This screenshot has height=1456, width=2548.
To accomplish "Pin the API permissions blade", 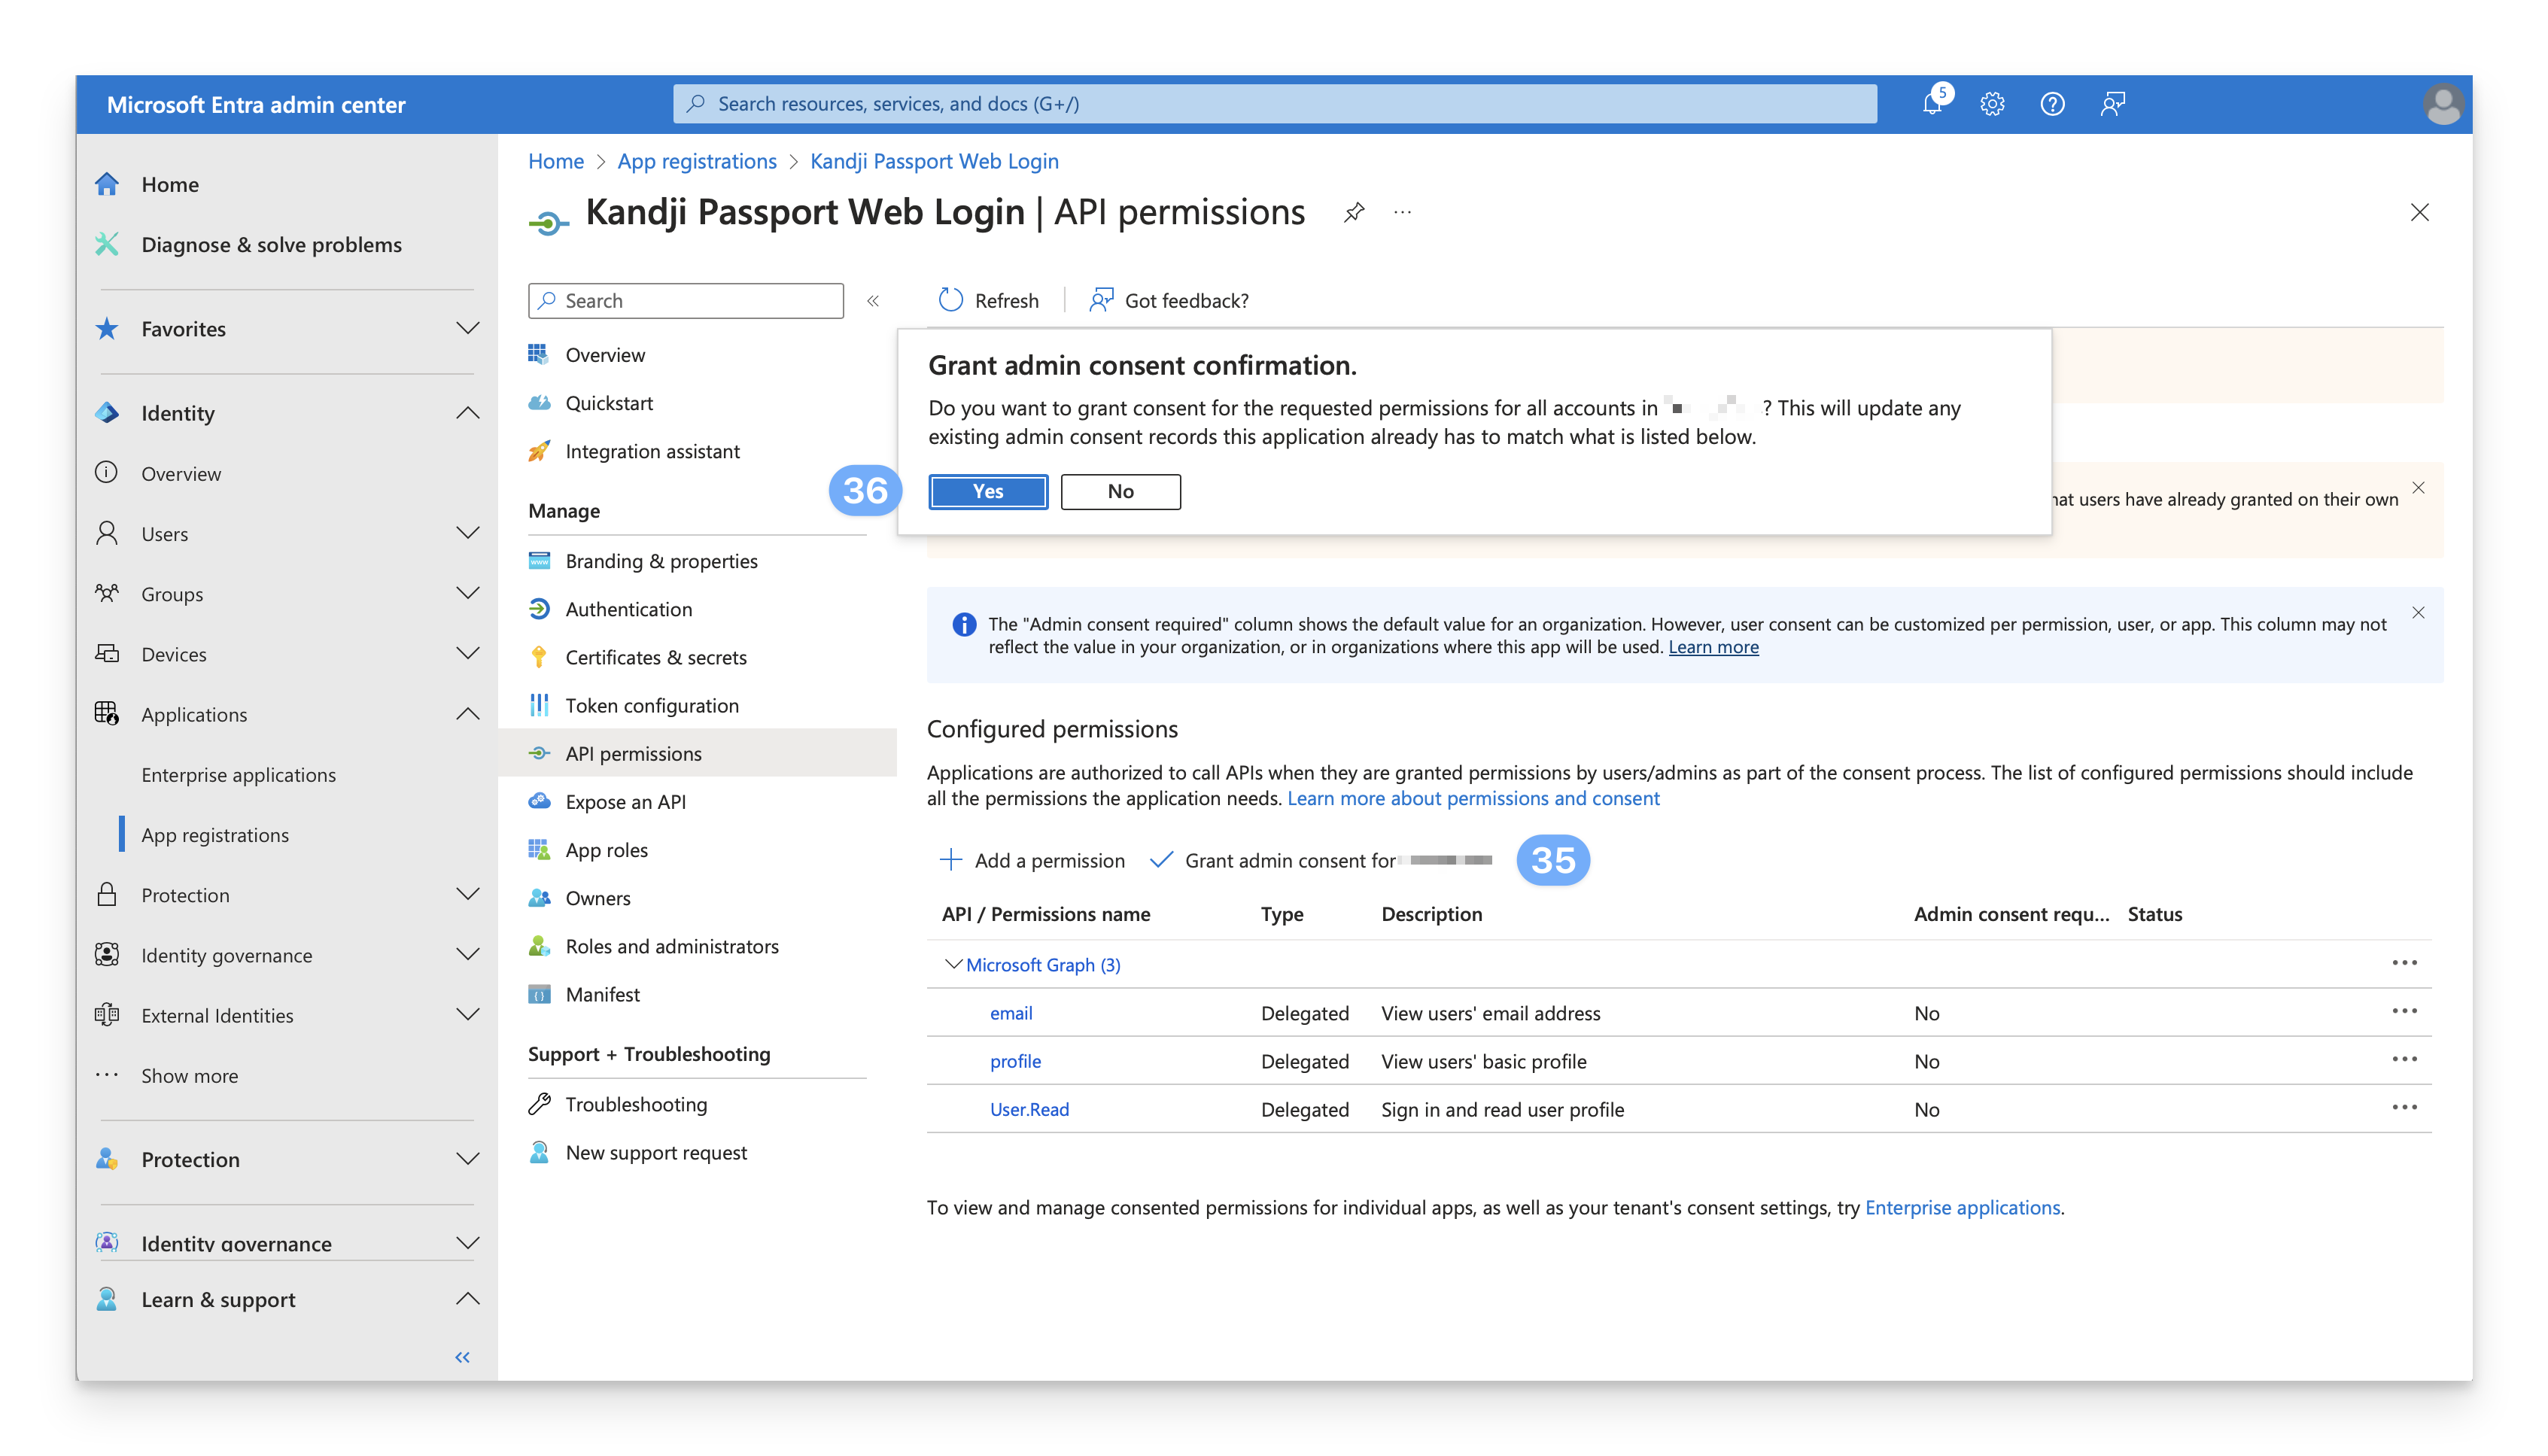I will pyautogui.click(x=1354, y=212).
